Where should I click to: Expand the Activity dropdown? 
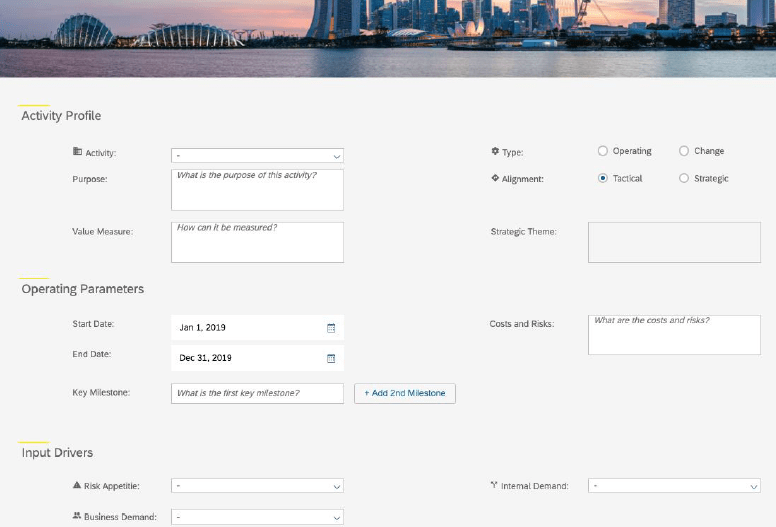coord(257,156)
